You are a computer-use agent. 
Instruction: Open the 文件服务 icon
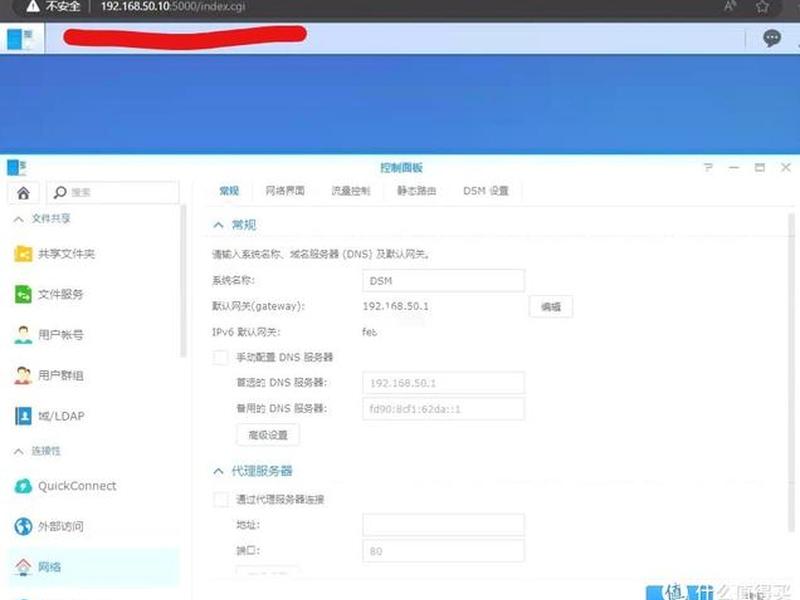point(23,294)
